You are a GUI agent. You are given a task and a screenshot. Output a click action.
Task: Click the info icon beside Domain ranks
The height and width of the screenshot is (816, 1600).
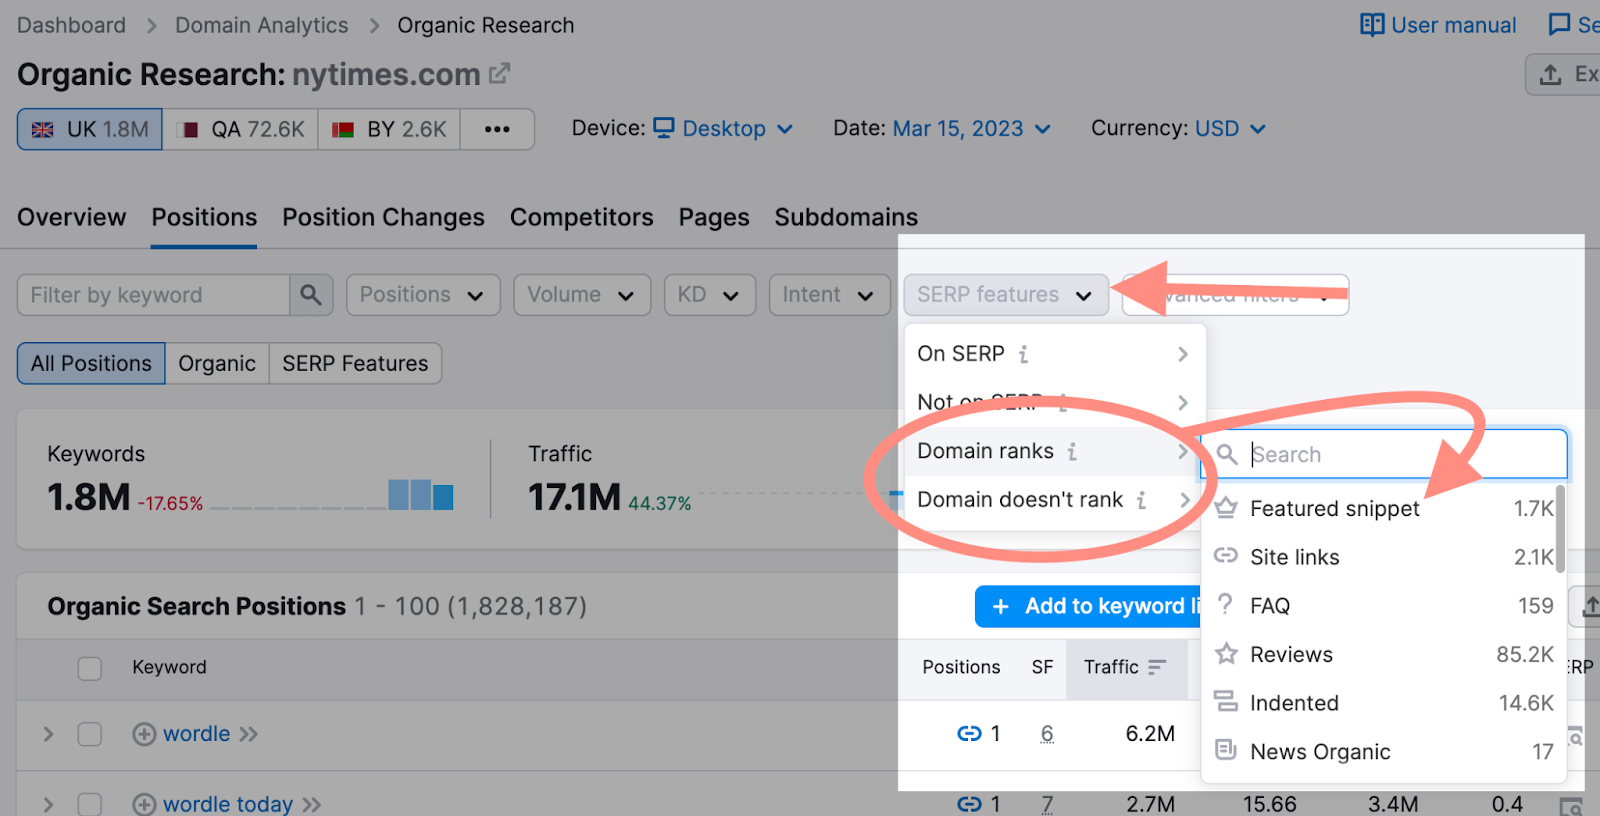click(x=1072, y=452)
